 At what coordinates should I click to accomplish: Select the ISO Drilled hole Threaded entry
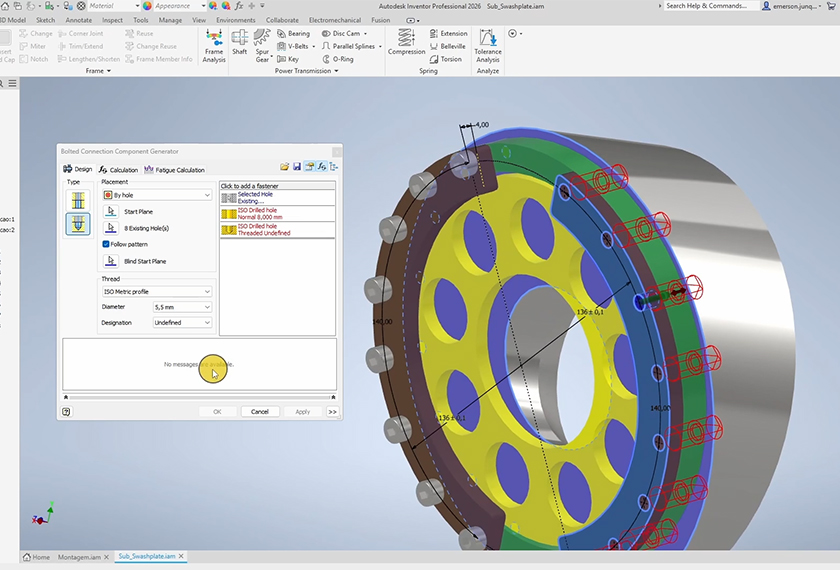pos(264,230)
